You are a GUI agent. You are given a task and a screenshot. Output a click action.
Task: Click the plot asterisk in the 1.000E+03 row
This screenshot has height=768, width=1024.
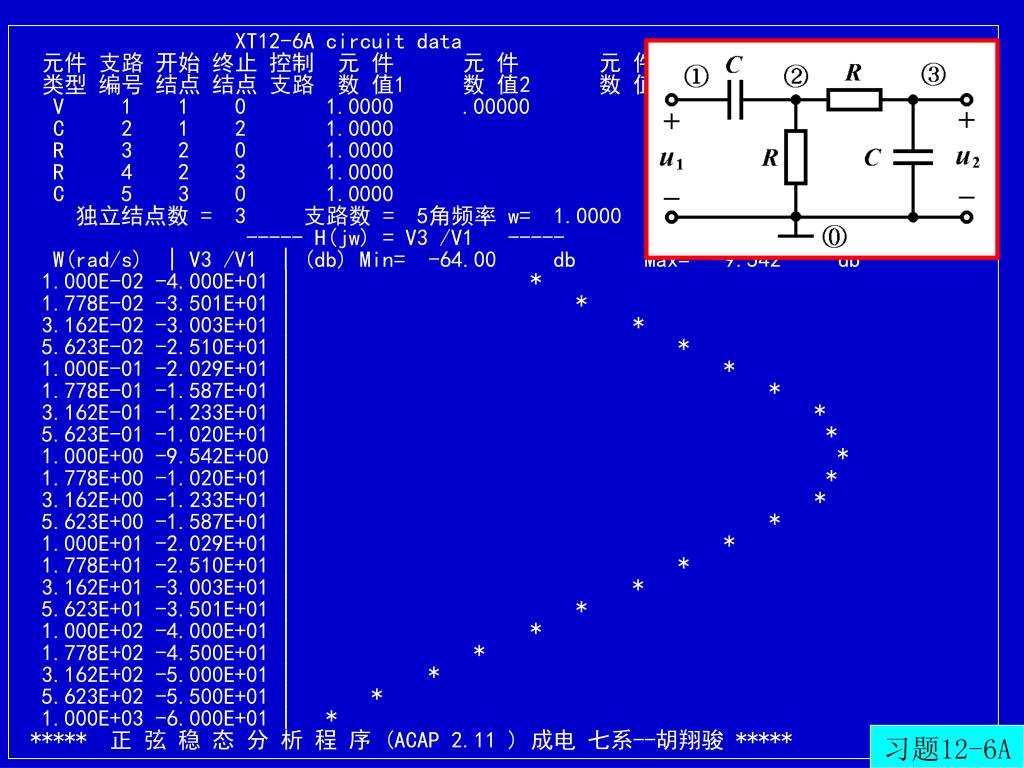[331, 716]
